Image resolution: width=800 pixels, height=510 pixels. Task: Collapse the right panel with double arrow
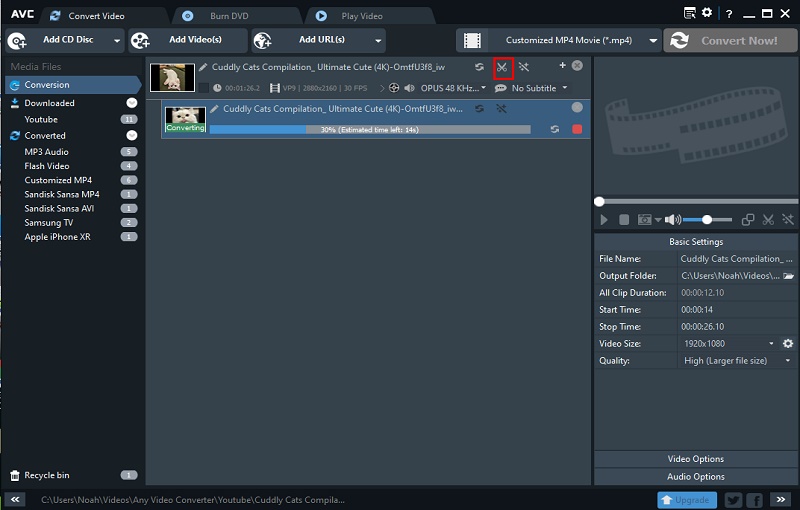[x=781, y=499]
